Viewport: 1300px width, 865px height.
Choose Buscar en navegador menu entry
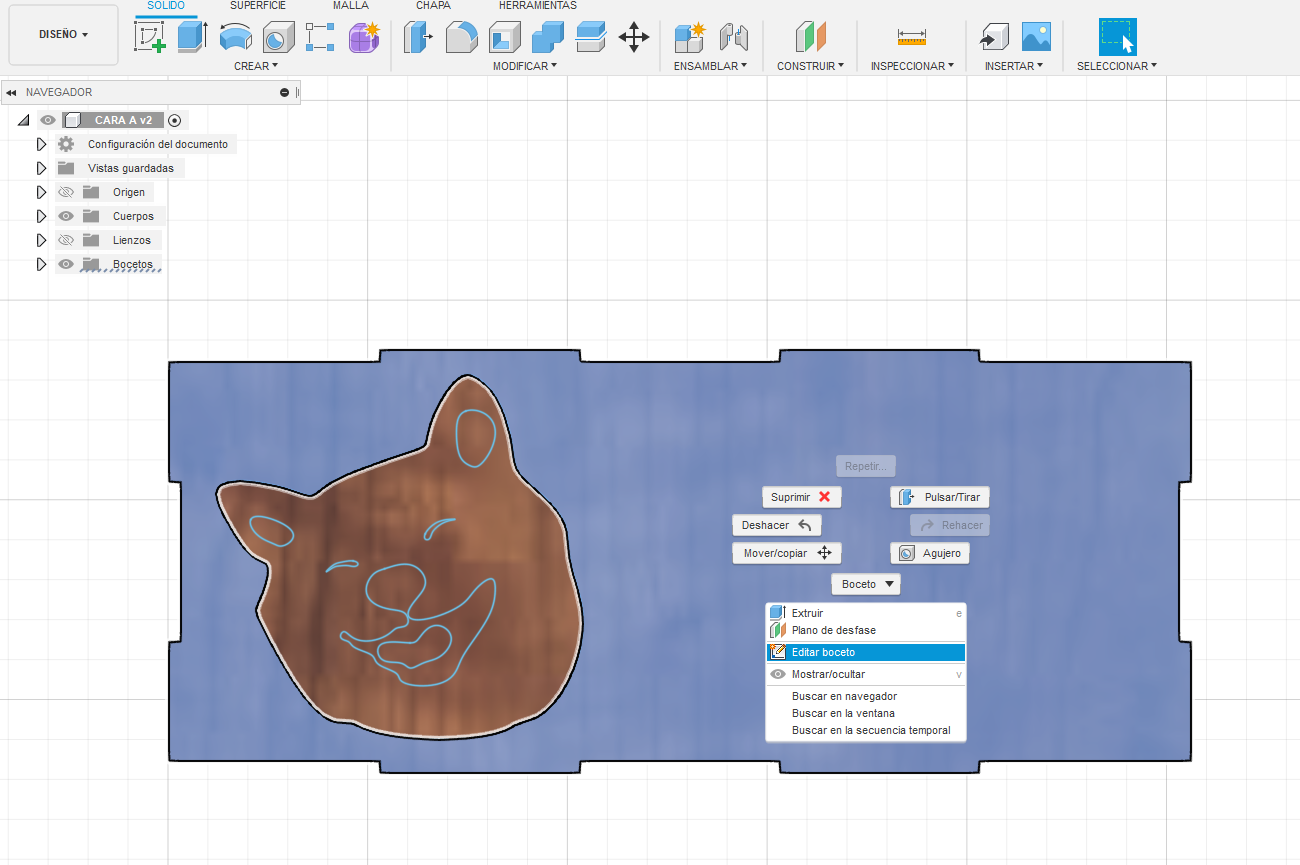[866, 696]
